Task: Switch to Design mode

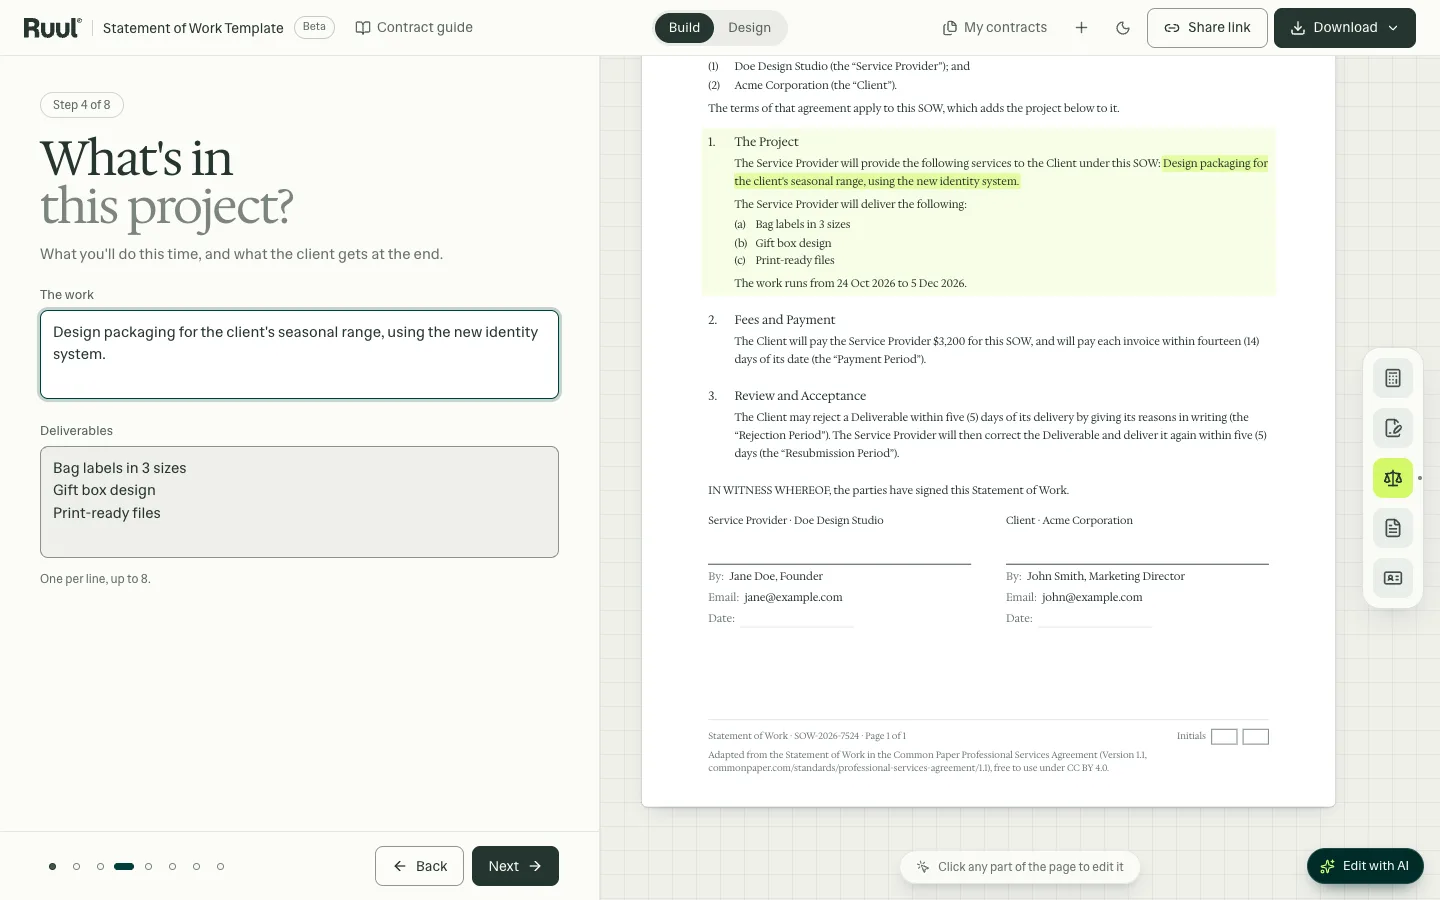Action: pyautogui.click(x=749, y=28)
